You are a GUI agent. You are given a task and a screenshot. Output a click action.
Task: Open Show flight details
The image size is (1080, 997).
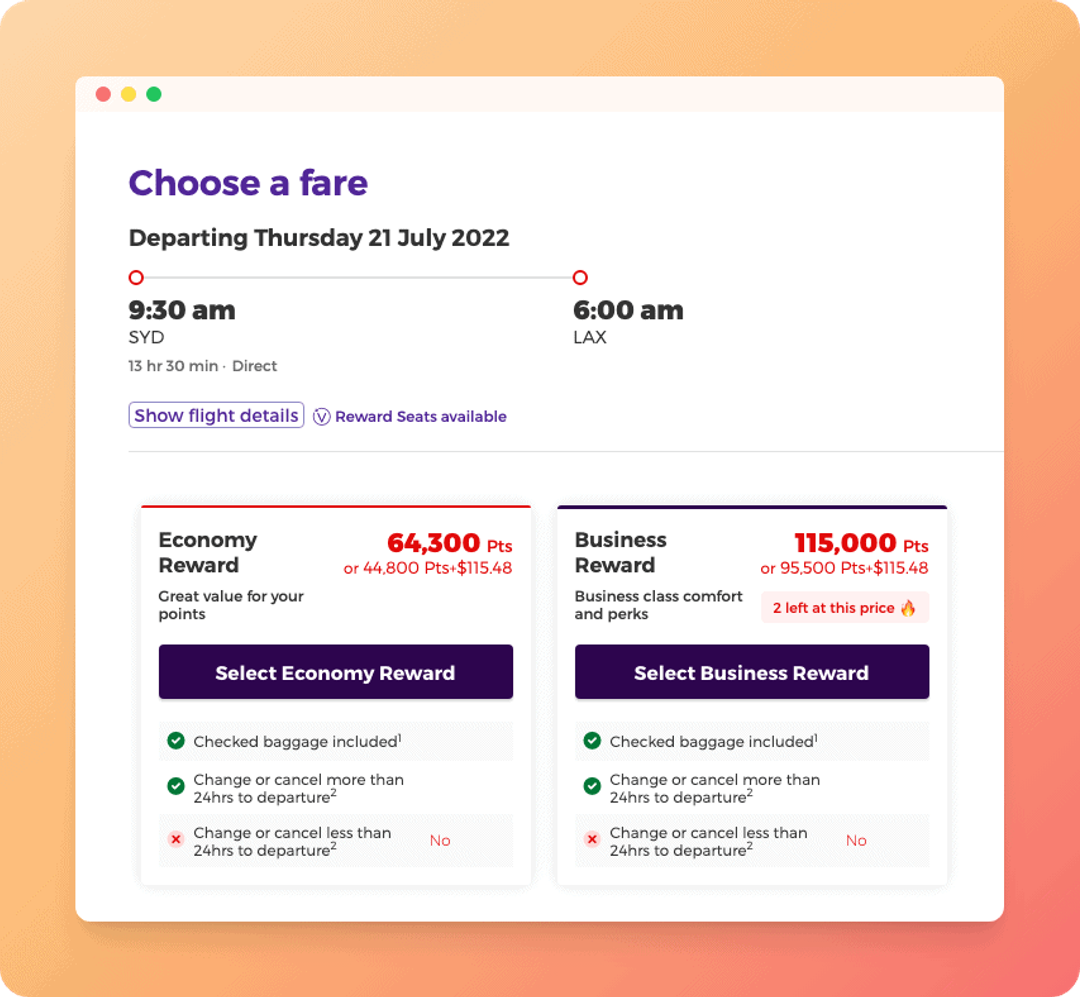pos(215,414)
